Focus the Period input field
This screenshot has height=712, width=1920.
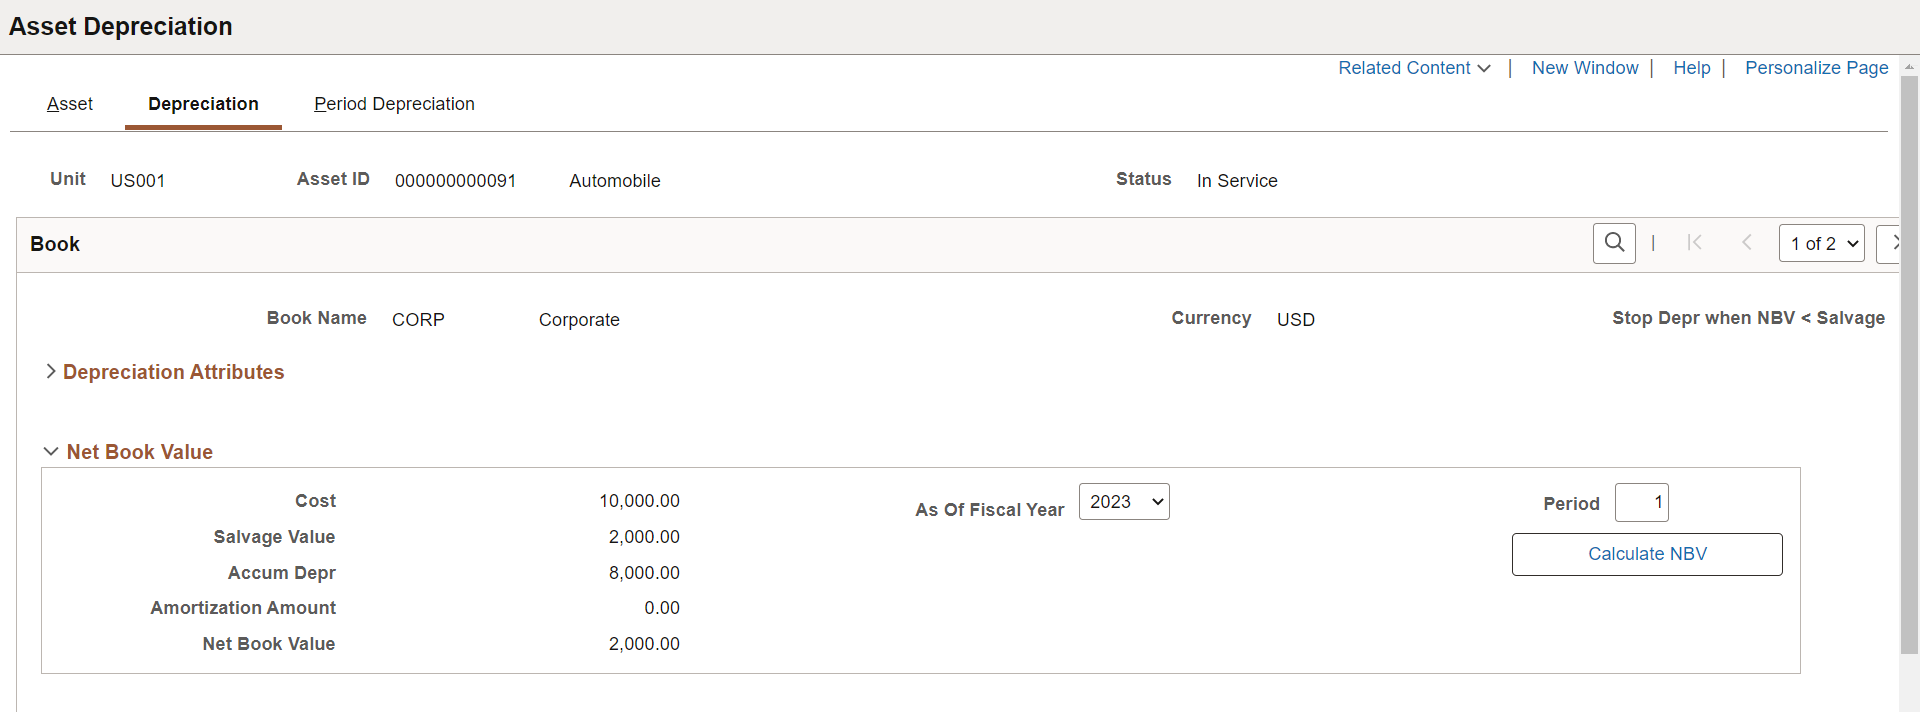point(1642,503)
